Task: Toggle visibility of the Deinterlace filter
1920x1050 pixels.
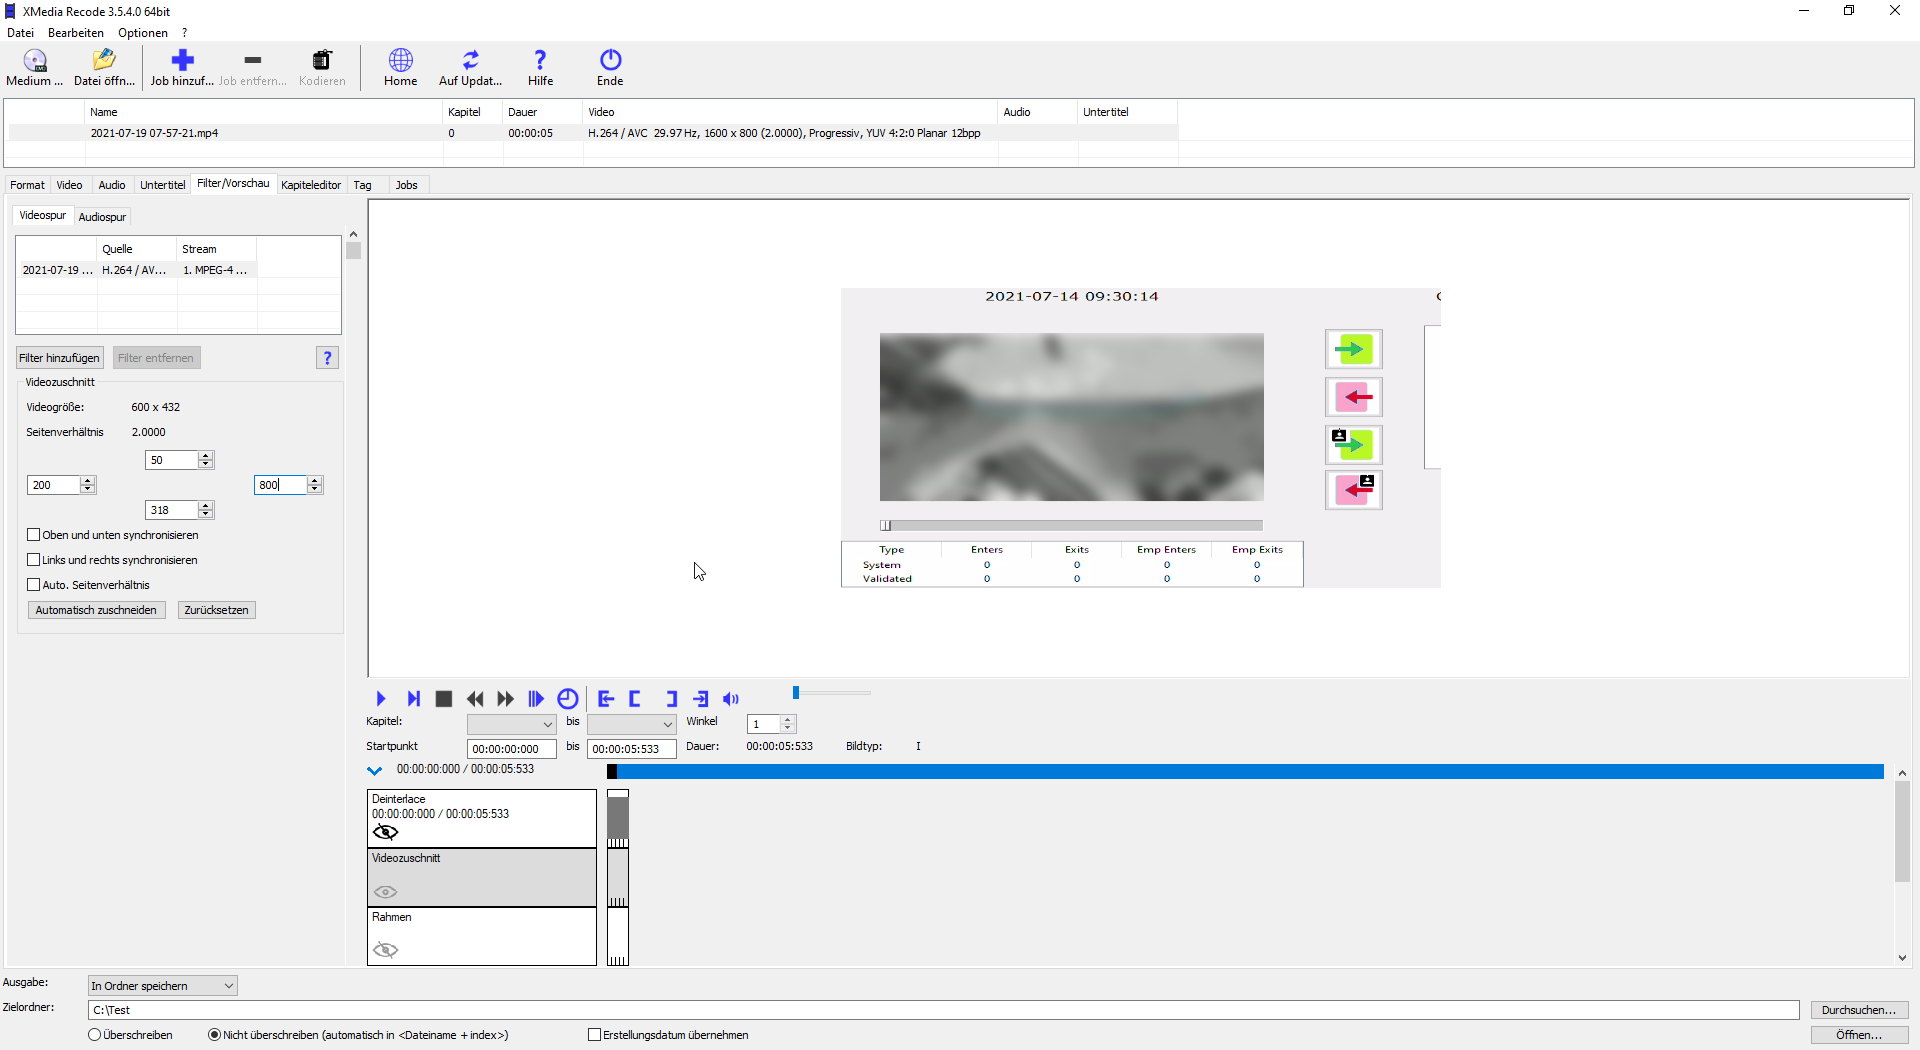Action: point(385,832)
